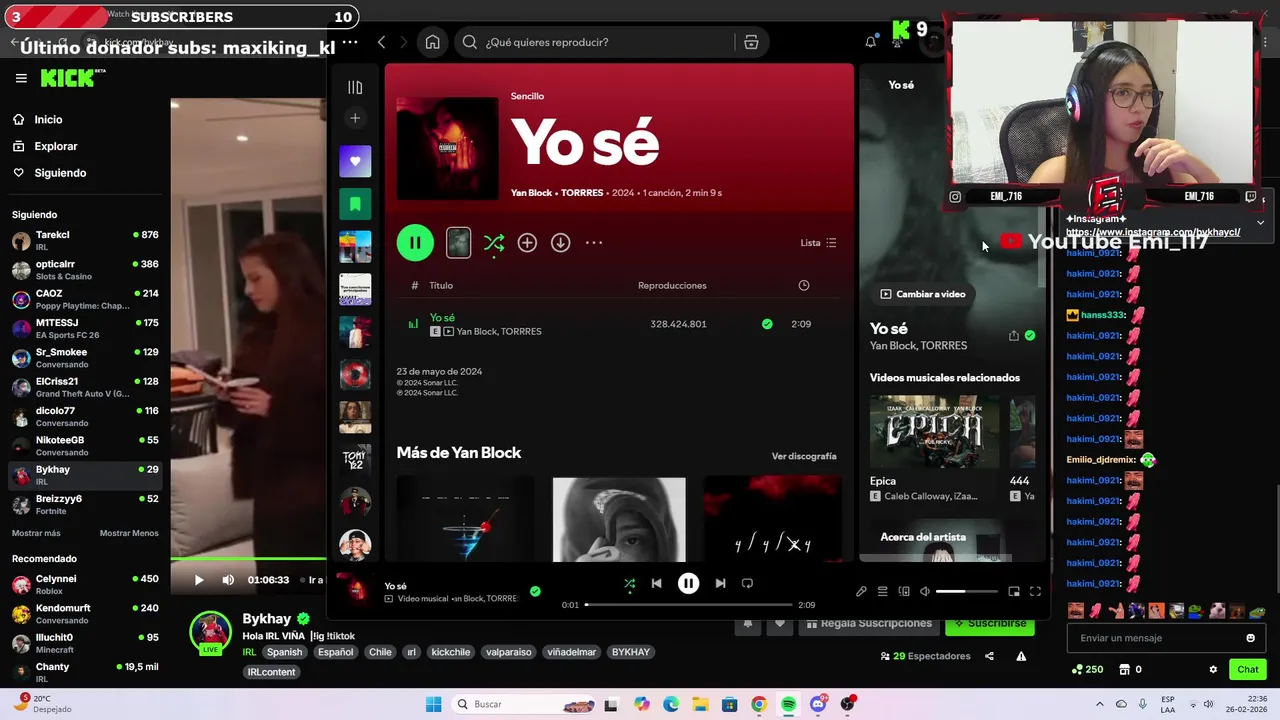
Task: Open Acerca del artista section
Action: click(x=923, y=537)
